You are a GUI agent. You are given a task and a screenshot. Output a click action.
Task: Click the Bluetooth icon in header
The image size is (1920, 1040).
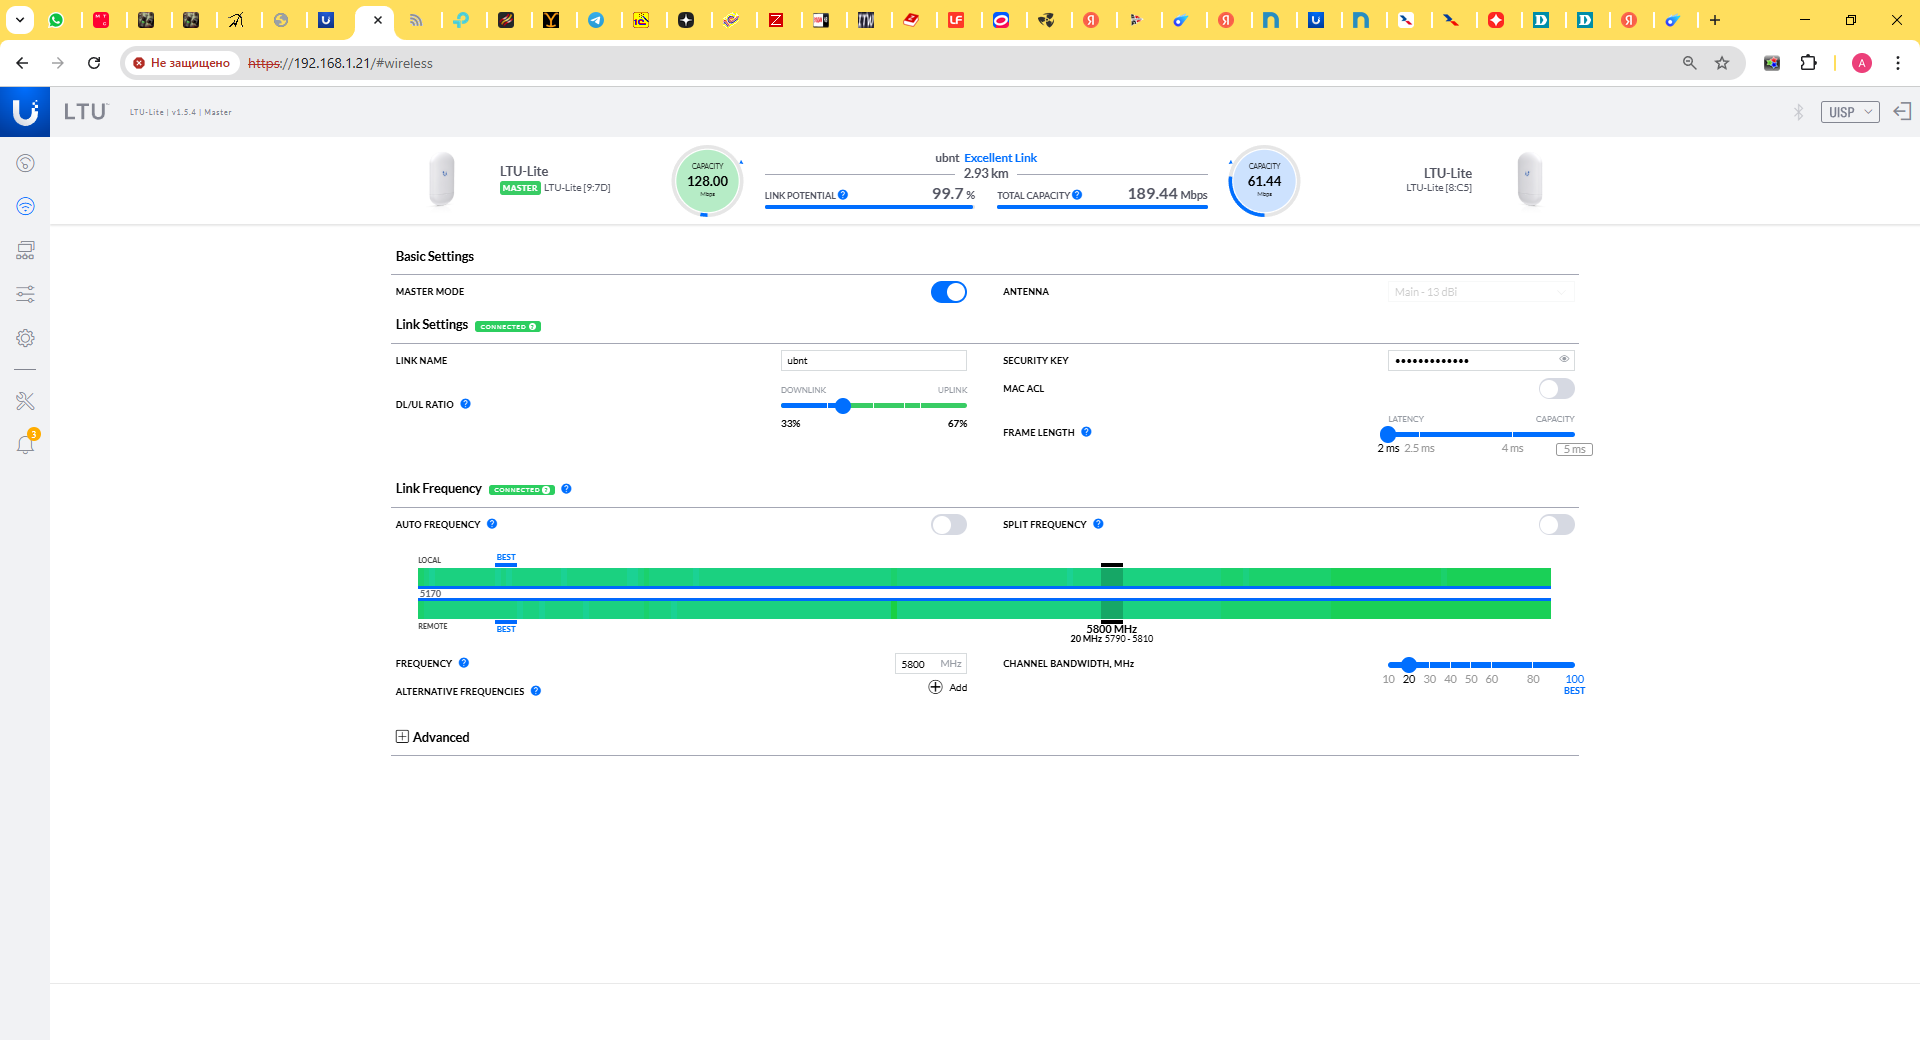point(1798,112)
